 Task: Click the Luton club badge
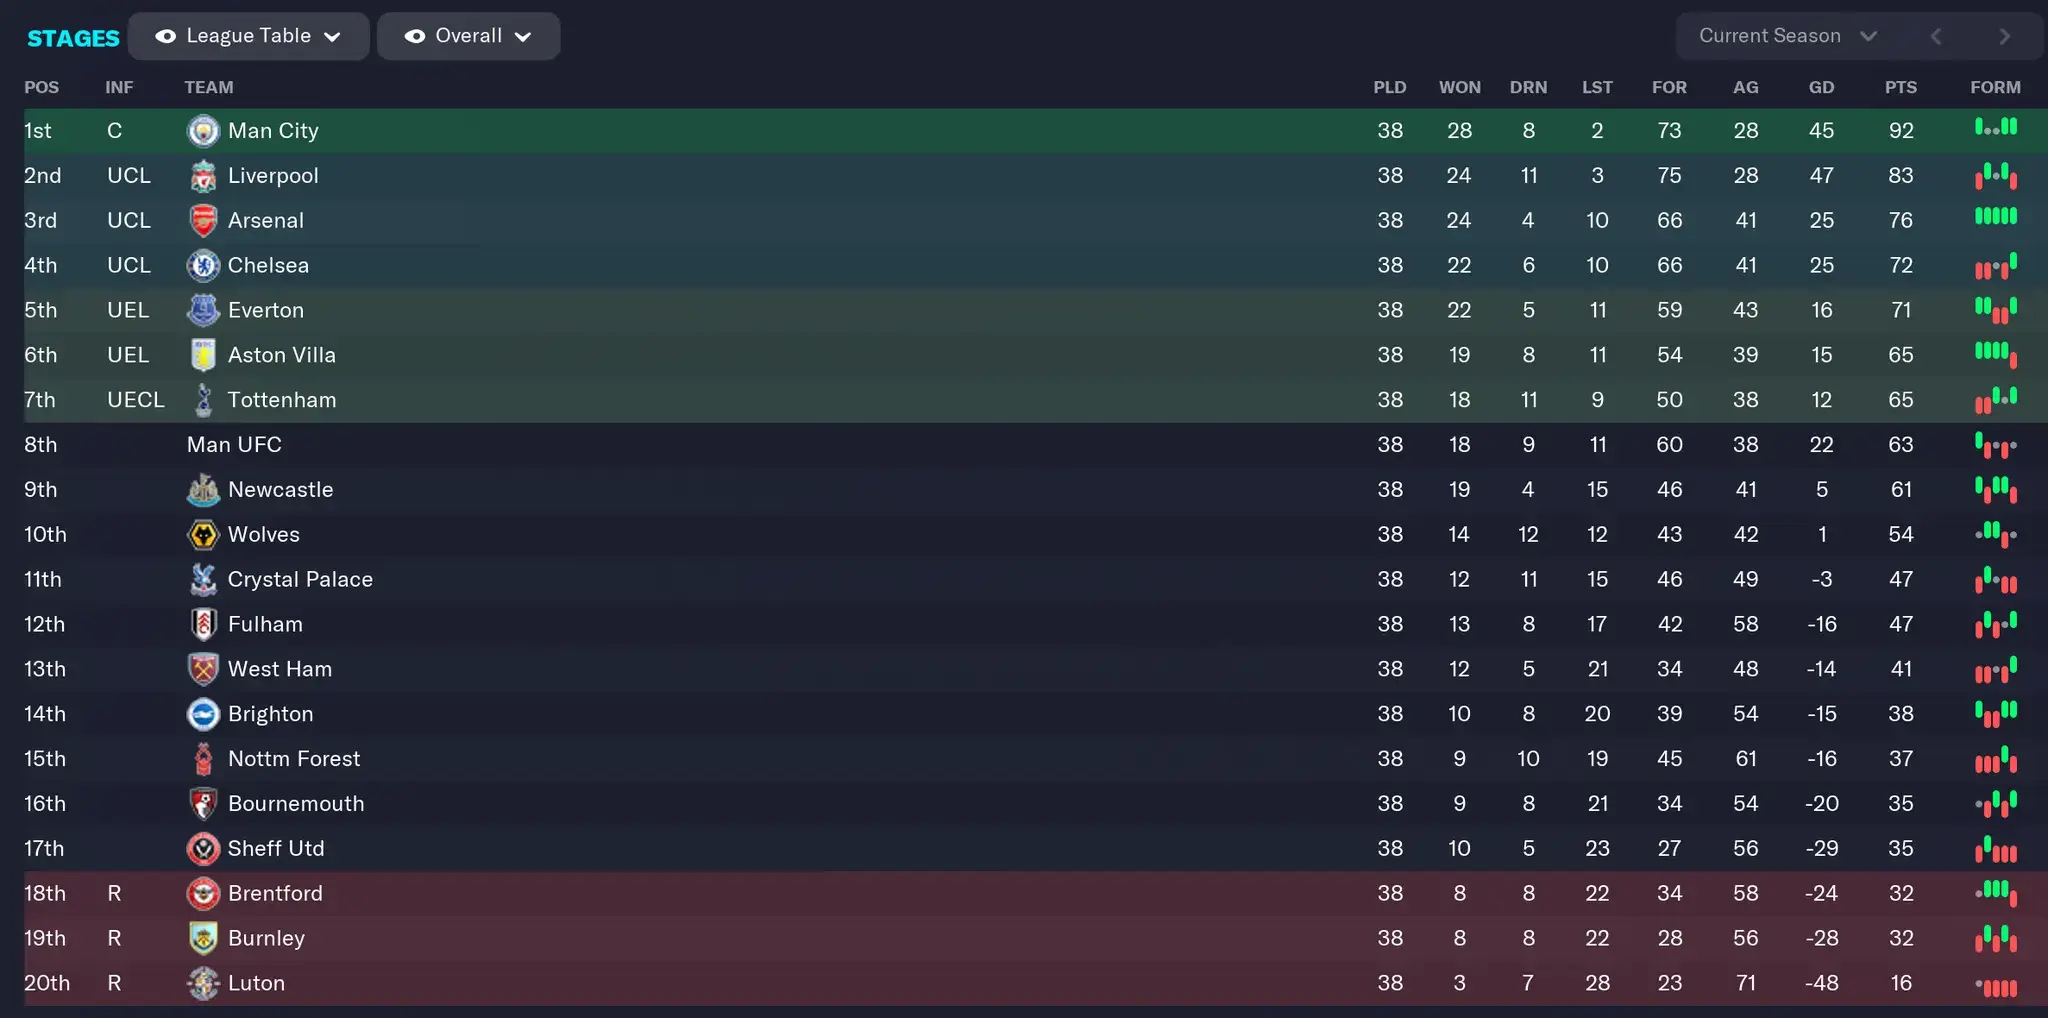pos(203,983)
